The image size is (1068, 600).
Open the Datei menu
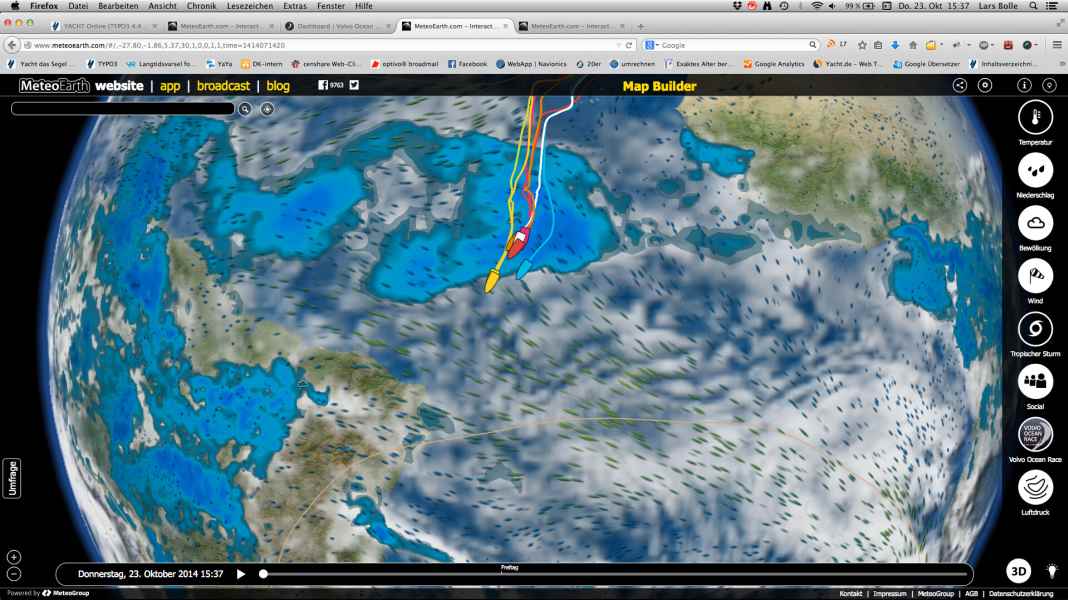point(78,5)
